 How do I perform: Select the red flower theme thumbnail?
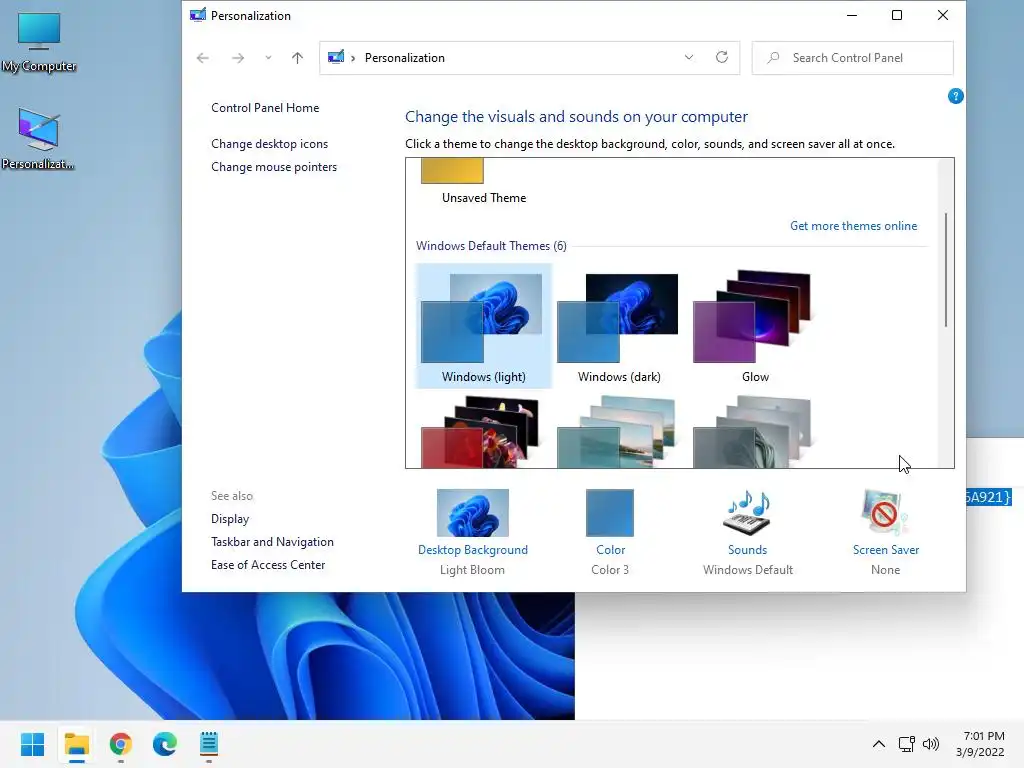(x=481, y=432)
